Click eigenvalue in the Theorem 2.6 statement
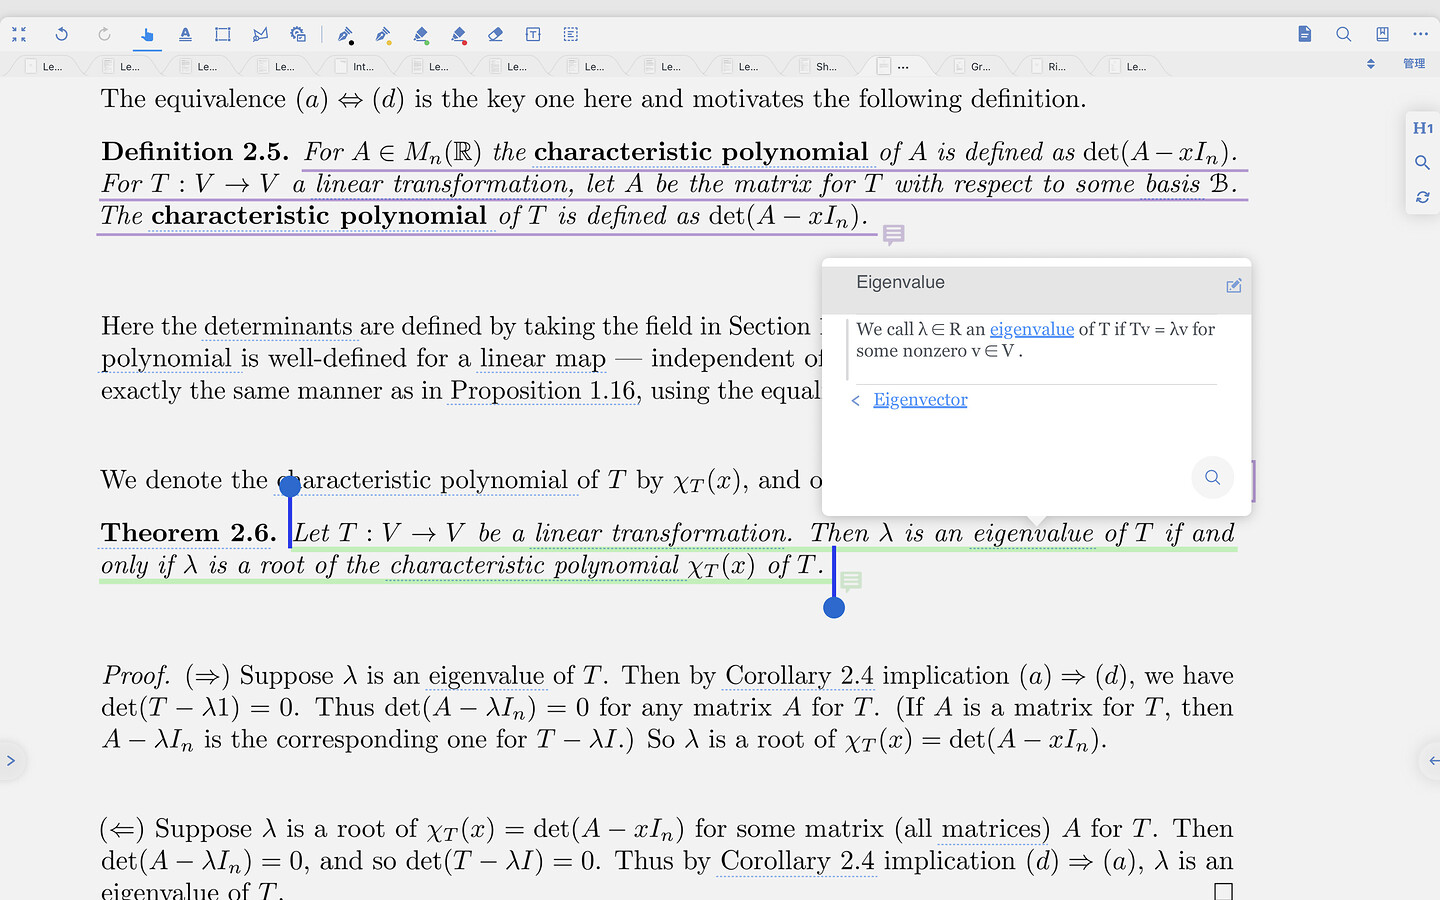The height and width of the screenshot is (900, 1440). [1033, 534]
